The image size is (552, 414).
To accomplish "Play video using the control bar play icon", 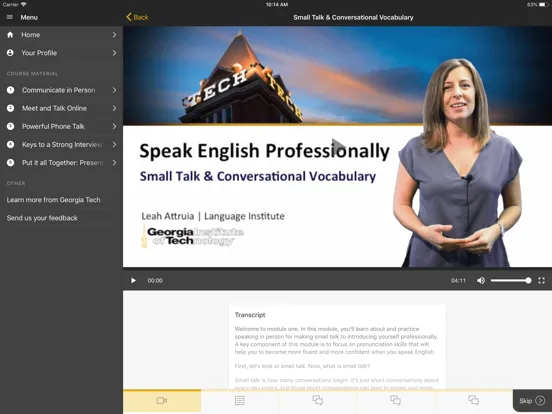I will 133,281.
